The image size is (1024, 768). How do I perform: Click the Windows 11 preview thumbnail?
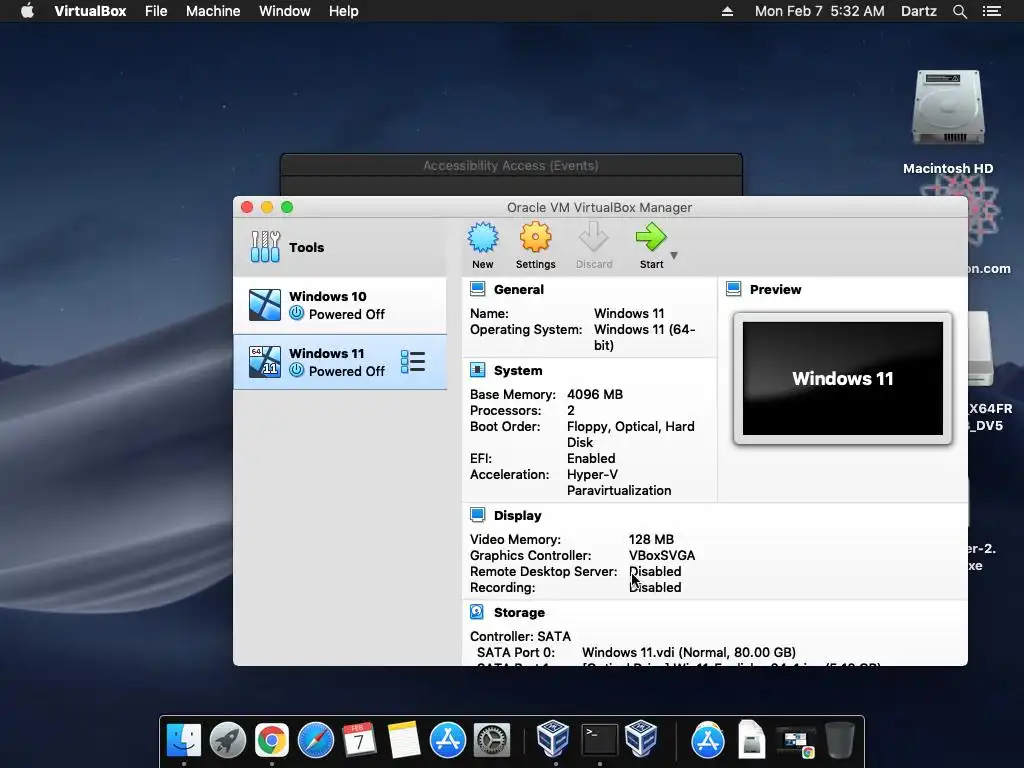click(x=842, y=378)
